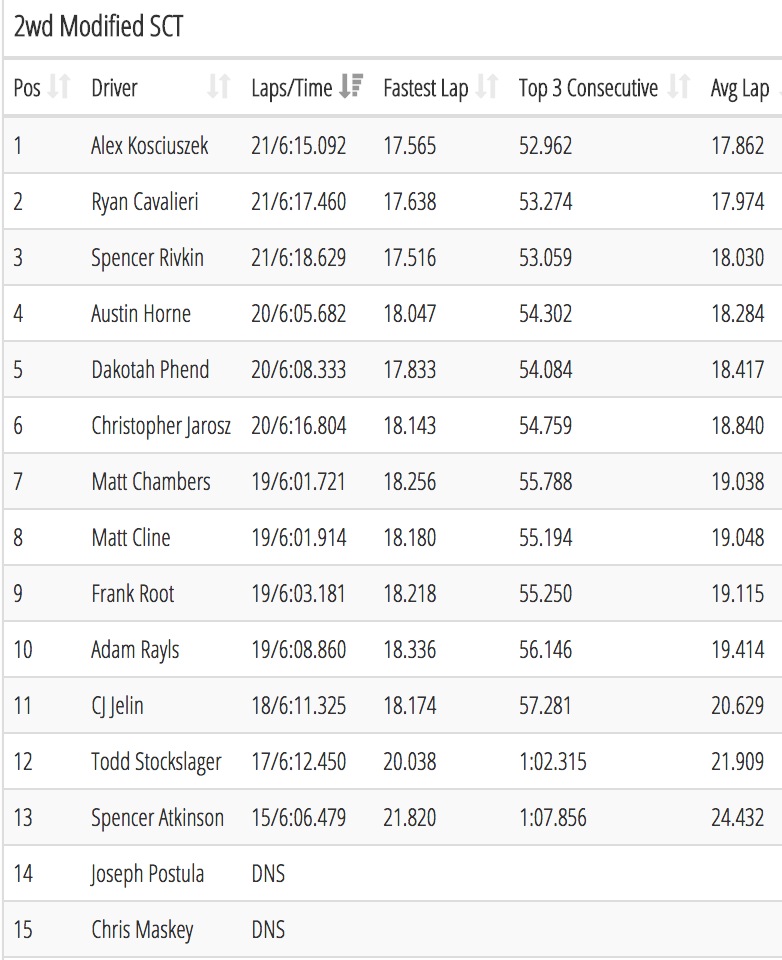Click the 2wd Modified SCT title
The image size is (782, 960).
pos(98,26)
